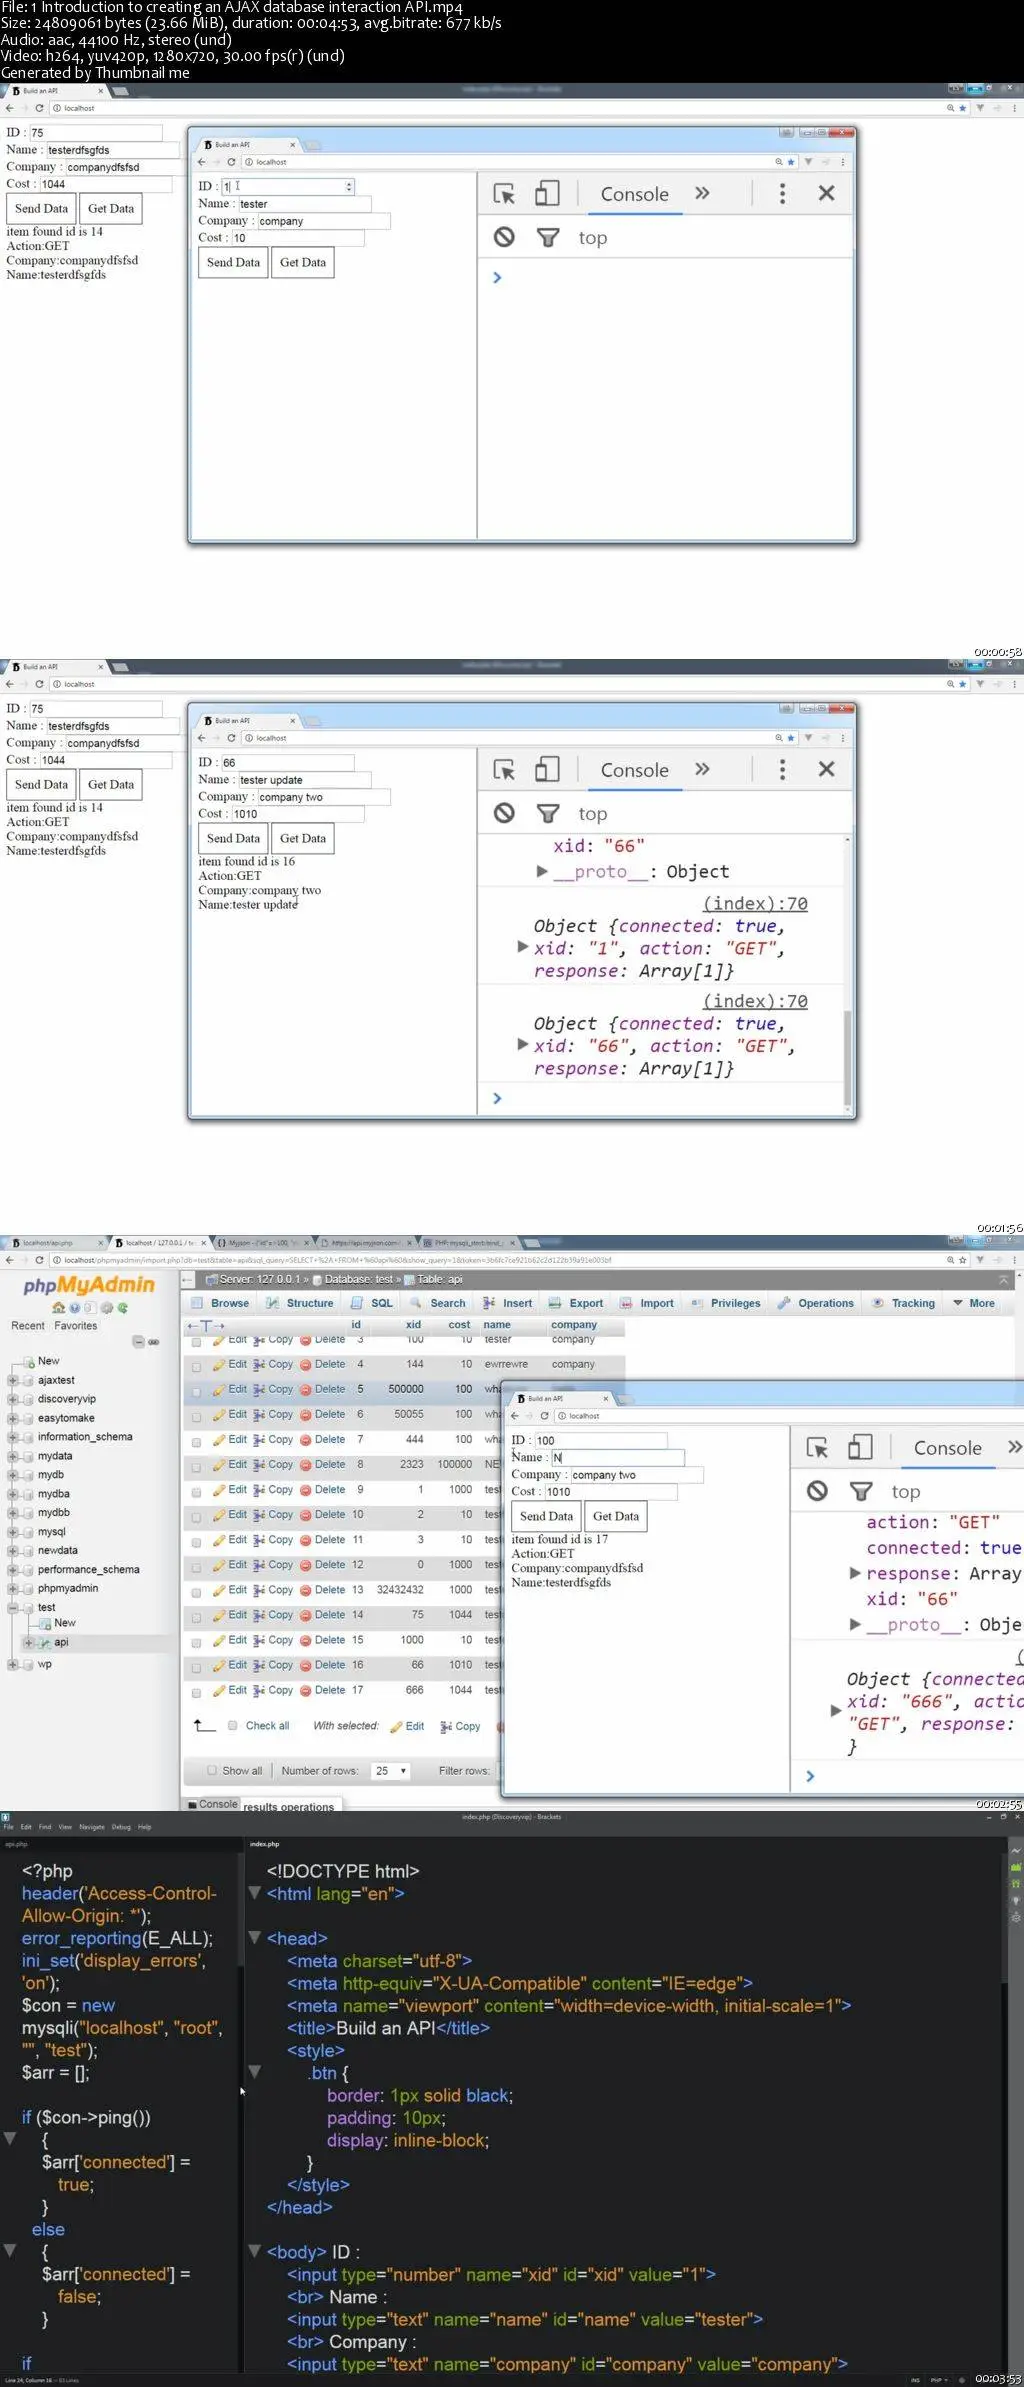Expand __proto__: Object under xid: "66"
This screenshot has height=2387, width=1024.
point(542,871)
